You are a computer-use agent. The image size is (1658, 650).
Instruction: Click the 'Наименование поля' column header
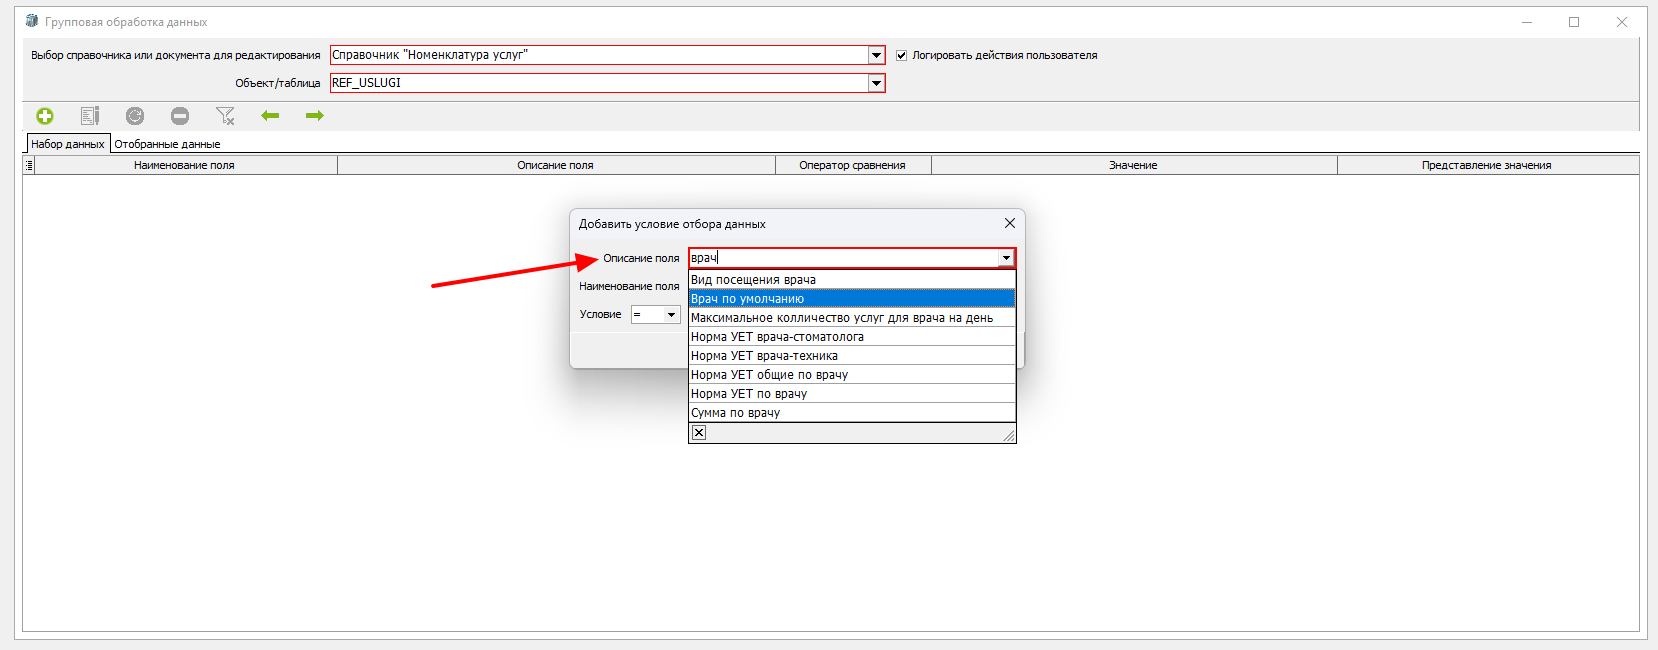tap(186, 165)
